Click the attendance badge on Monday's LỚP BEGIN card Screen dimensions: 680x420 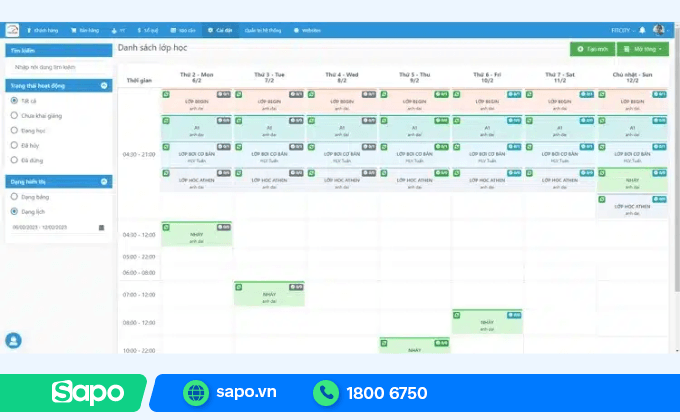pos(224,94)
